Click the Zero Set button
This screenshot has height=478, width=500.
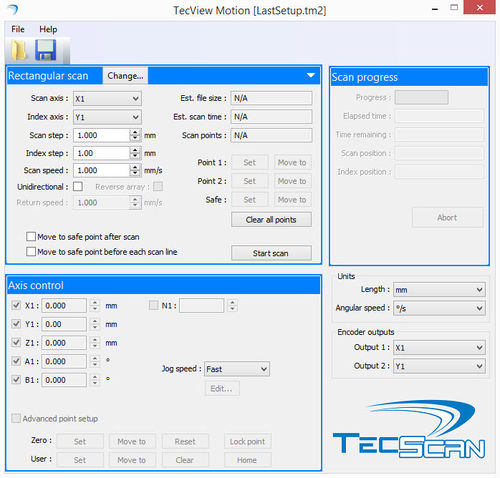(x=80, y=442)
